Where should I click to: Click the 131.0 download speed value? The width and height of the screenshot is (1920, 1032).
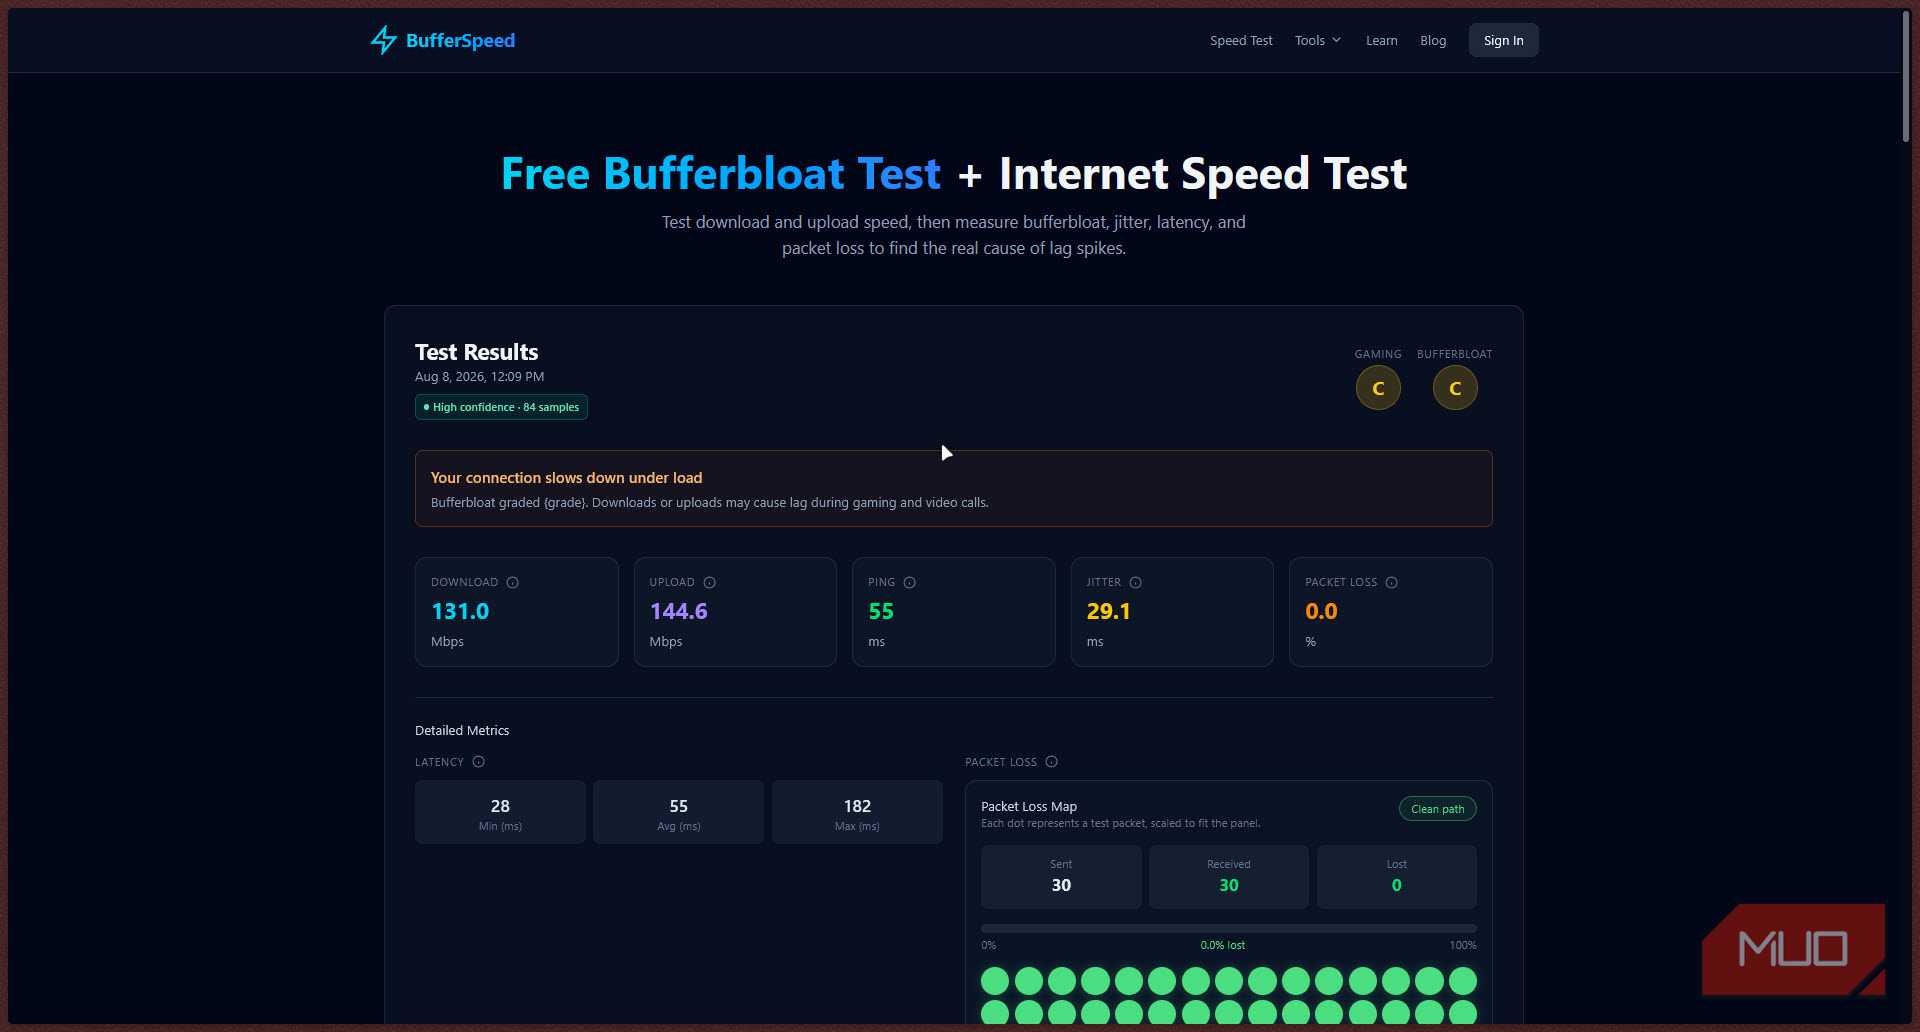[x=460, y=611]
